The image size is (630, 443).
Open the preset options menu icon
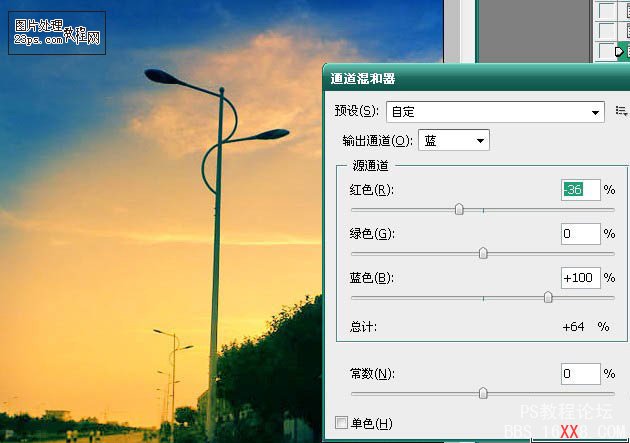tap(622, 111)
